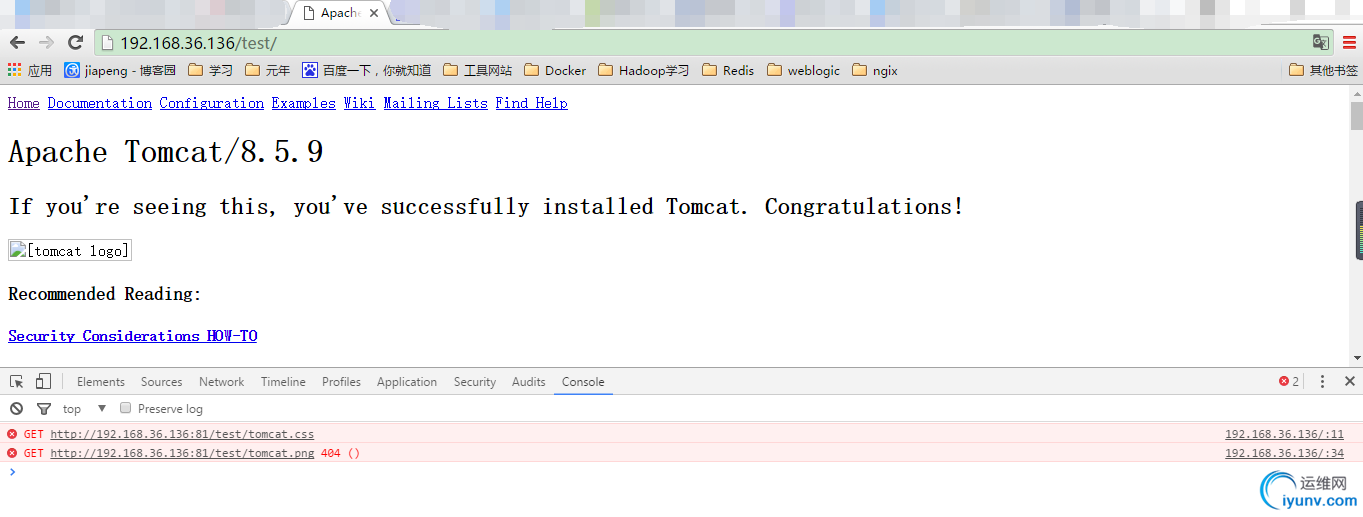Open the 其他书签 folder
Screen dimensions: 1363x517
point(1324,70)
